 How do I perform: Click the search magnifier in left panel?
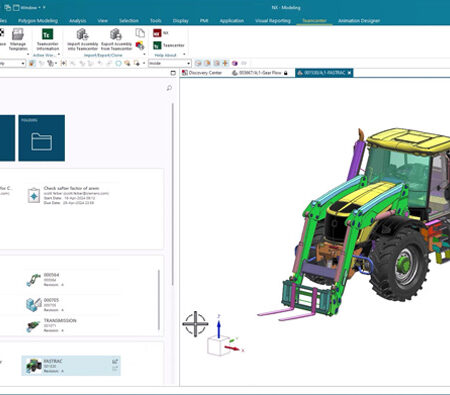pos(169,88)
